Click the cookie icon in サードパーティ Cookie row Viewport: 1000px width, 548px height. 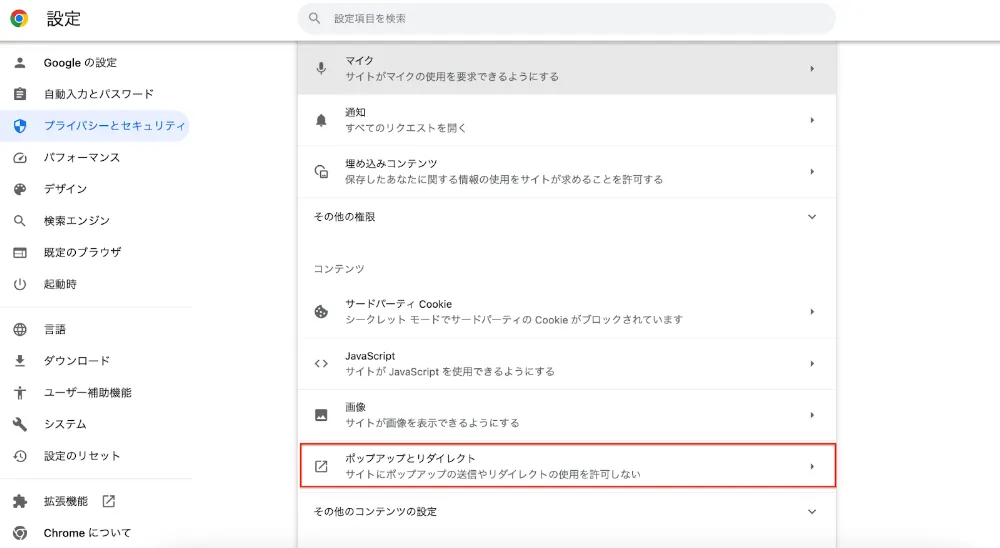click(321, 312)
